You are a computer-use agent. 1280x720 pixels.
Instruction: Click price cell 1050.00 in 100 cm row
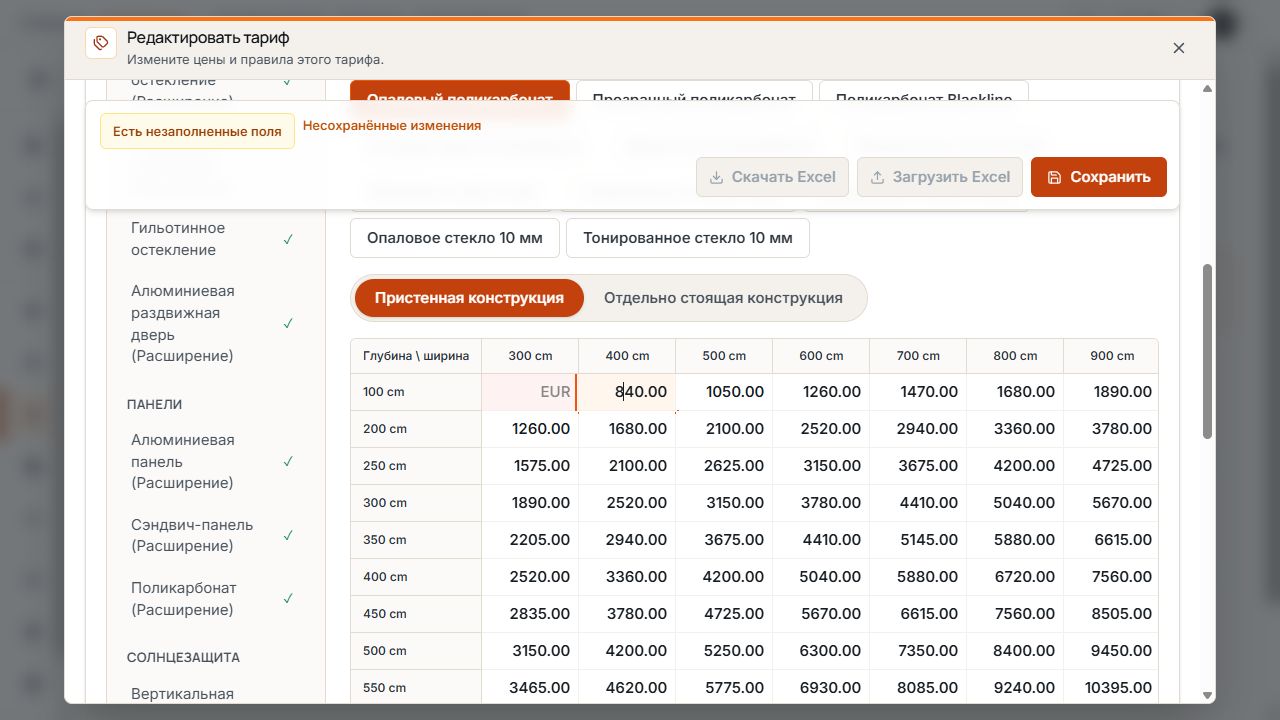(x=724, y=392)
